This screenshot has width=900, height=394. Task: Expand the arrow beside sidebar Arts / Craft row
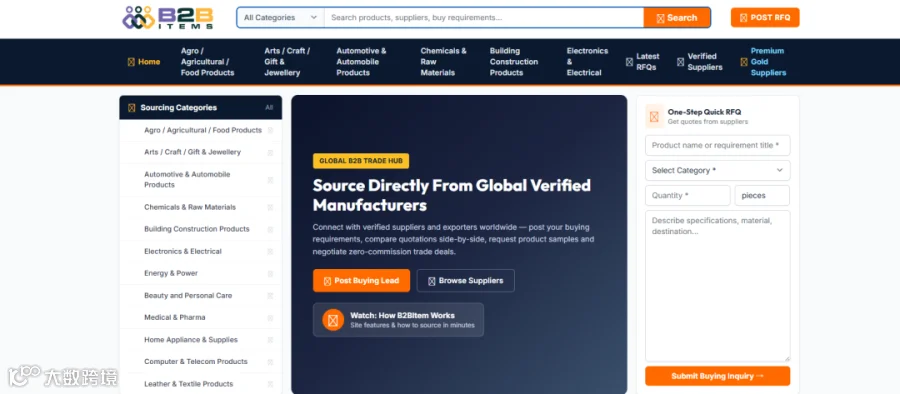[x=270, y=153]
